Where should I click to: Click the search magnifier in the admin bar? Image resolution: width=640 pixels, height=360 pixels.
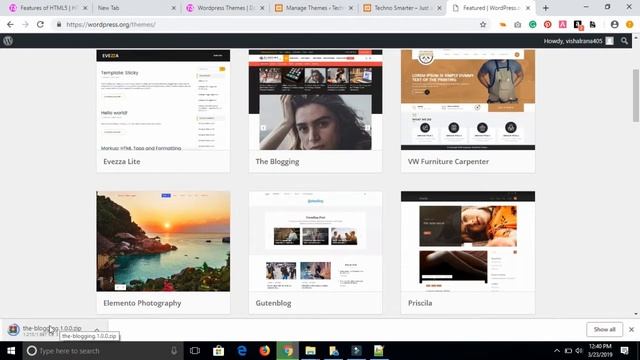click(624, 41)
